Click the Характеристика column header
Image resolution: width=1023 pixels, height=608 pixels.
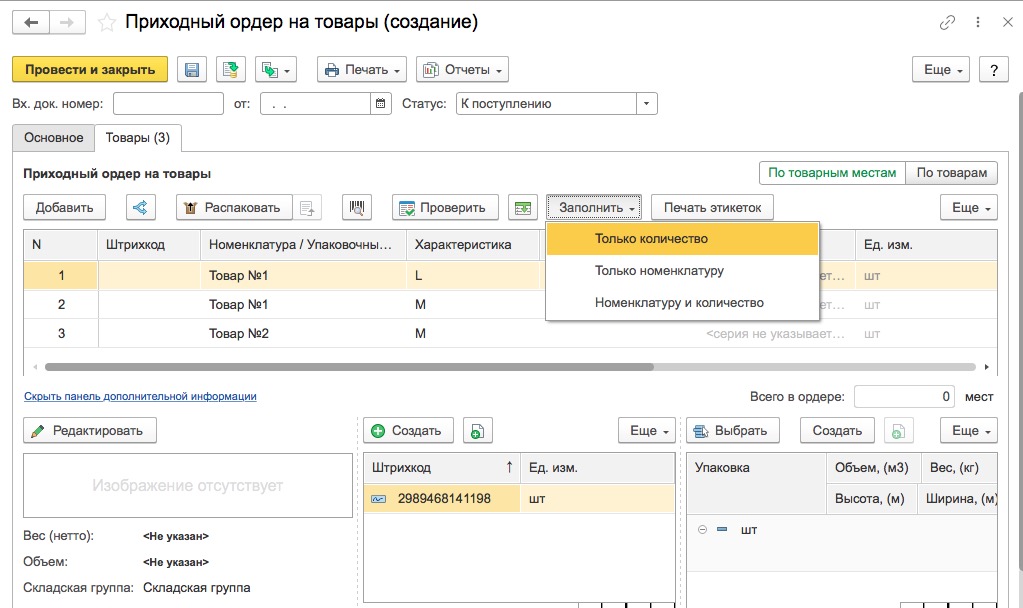click(473, 245)
